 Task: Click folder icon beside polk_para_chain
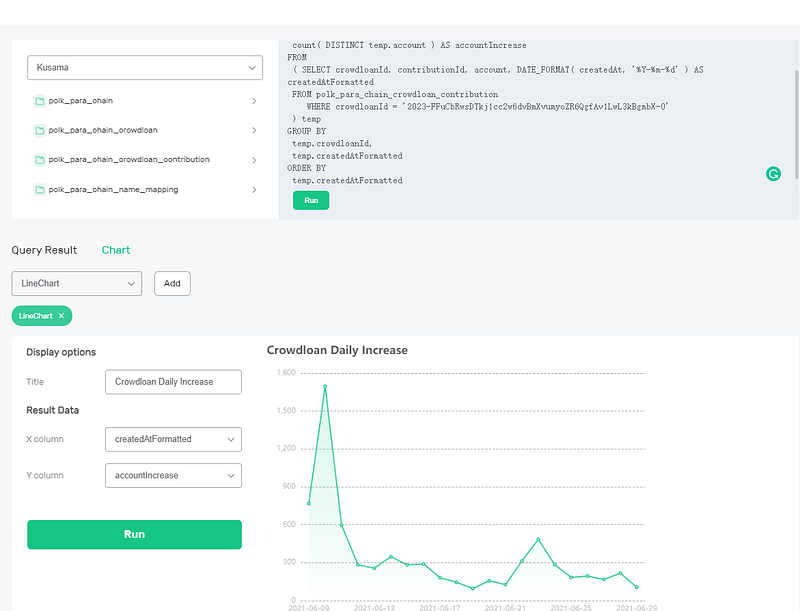click(x=39, y=101)
